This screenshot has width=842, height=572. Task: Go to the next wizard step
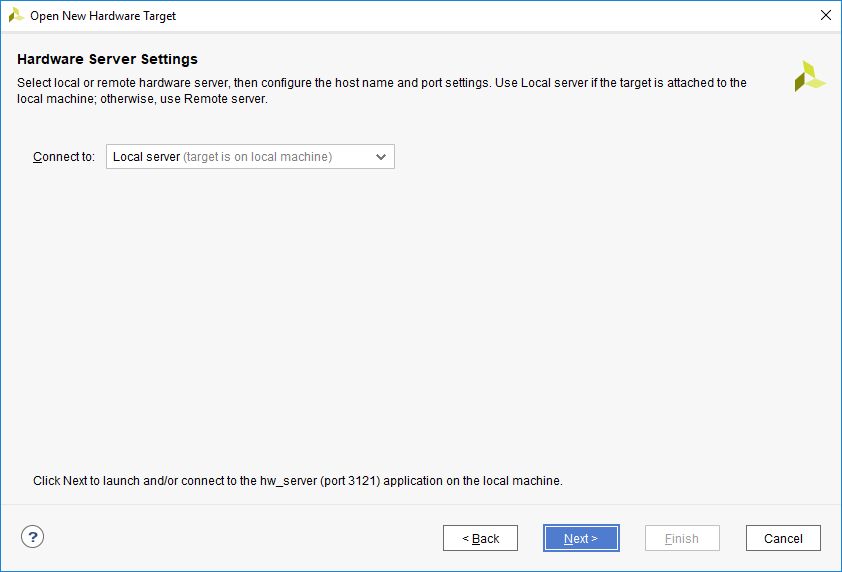[581, 538]
